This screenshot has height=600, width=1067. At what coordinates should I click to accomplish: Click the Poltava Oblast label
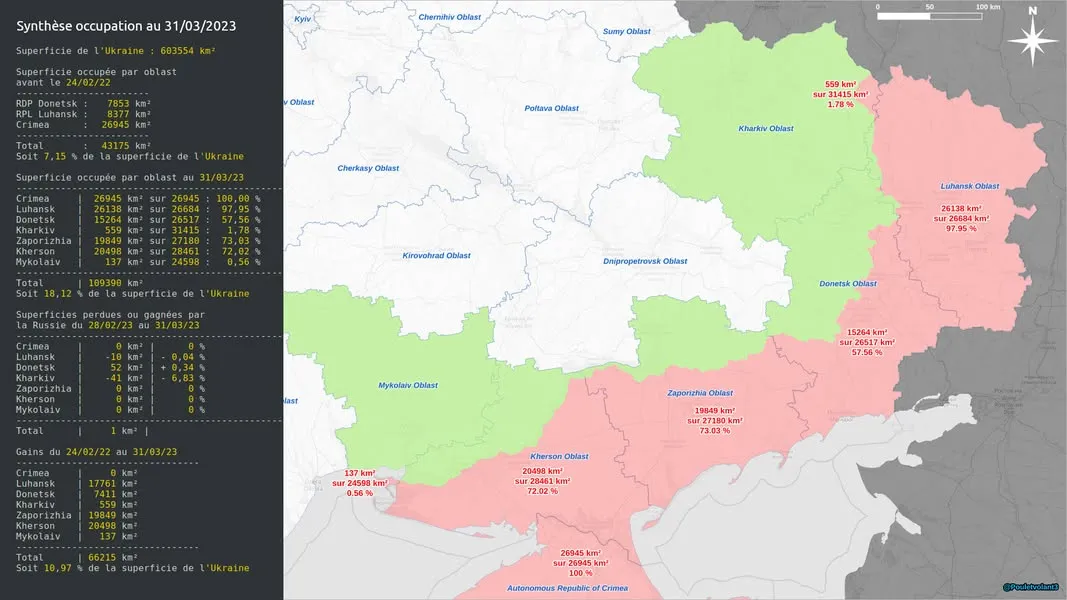point(551,108)
